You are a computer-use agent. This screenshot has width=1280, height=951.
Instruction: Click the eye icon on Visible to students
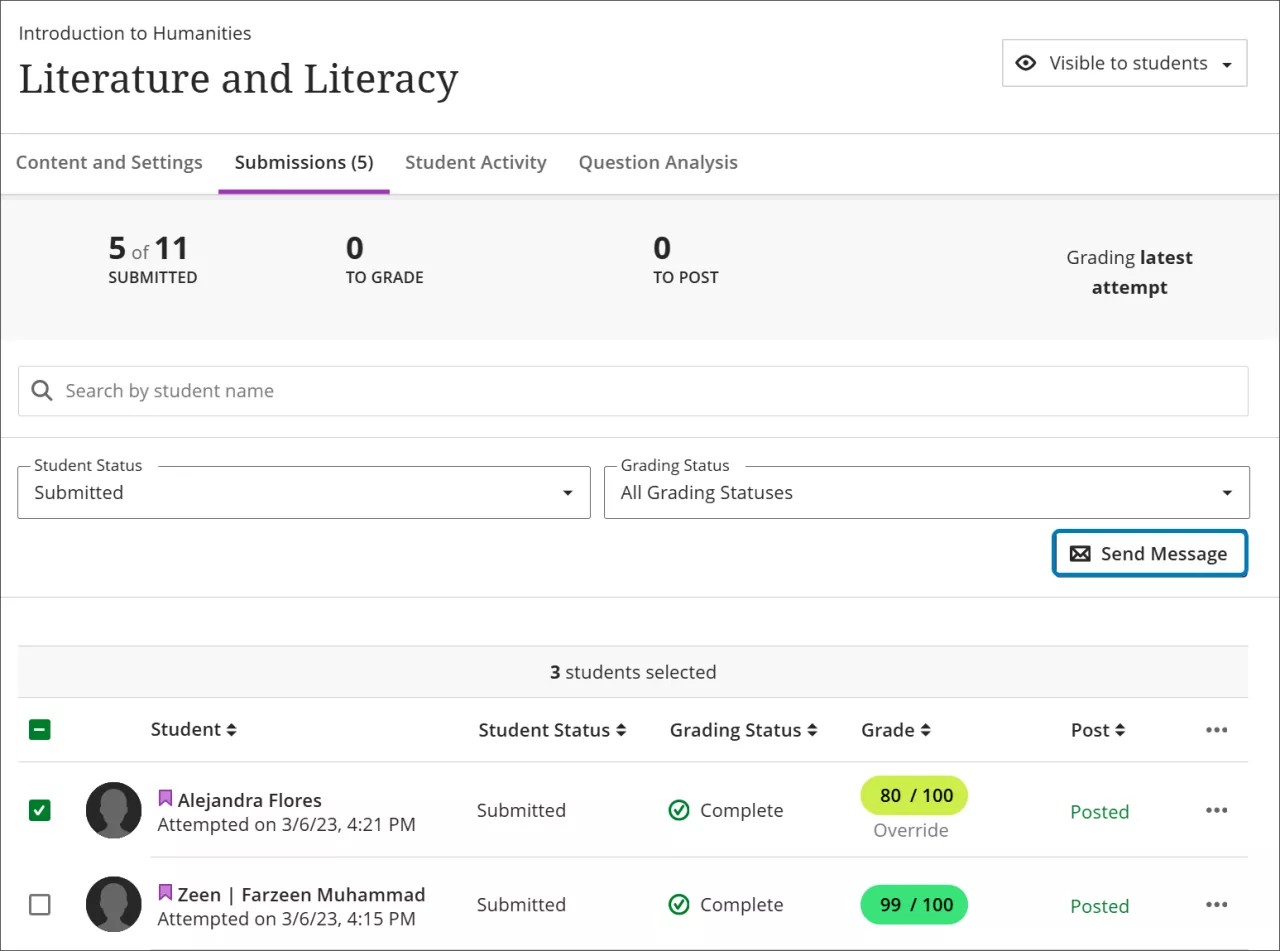tap(1026, 62)
